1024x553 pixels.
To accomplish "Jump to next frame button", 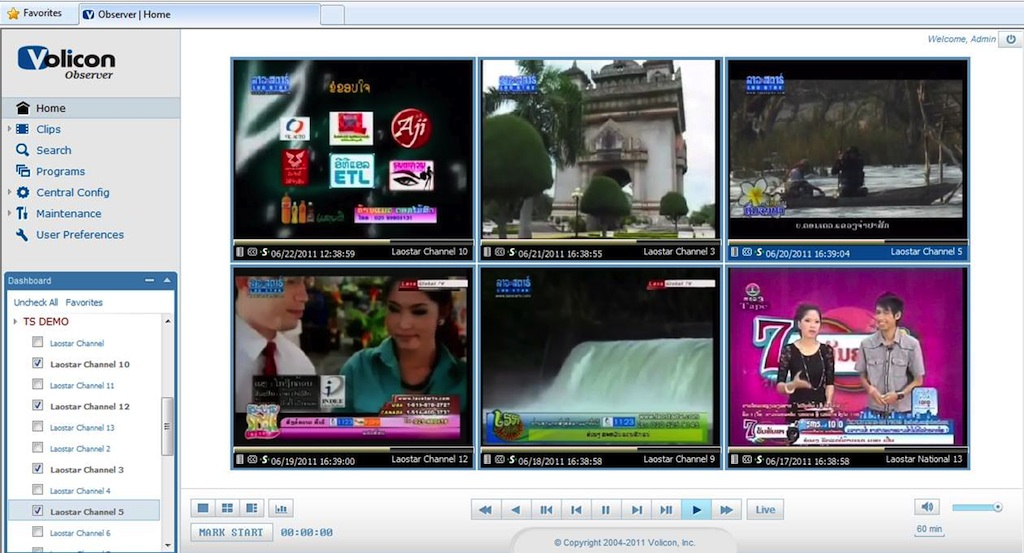I will [x=636, y=510].
